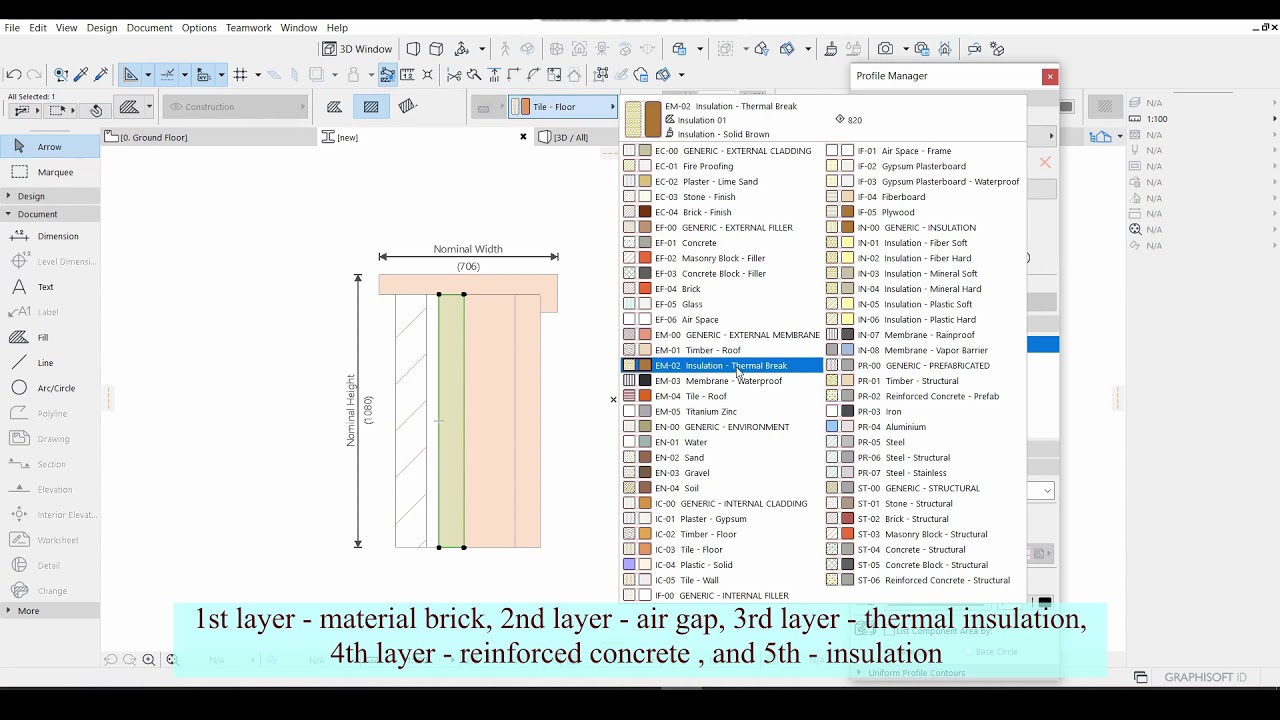Choose PR-02 Reinforced Concrete - Prefab

[925, 396]
